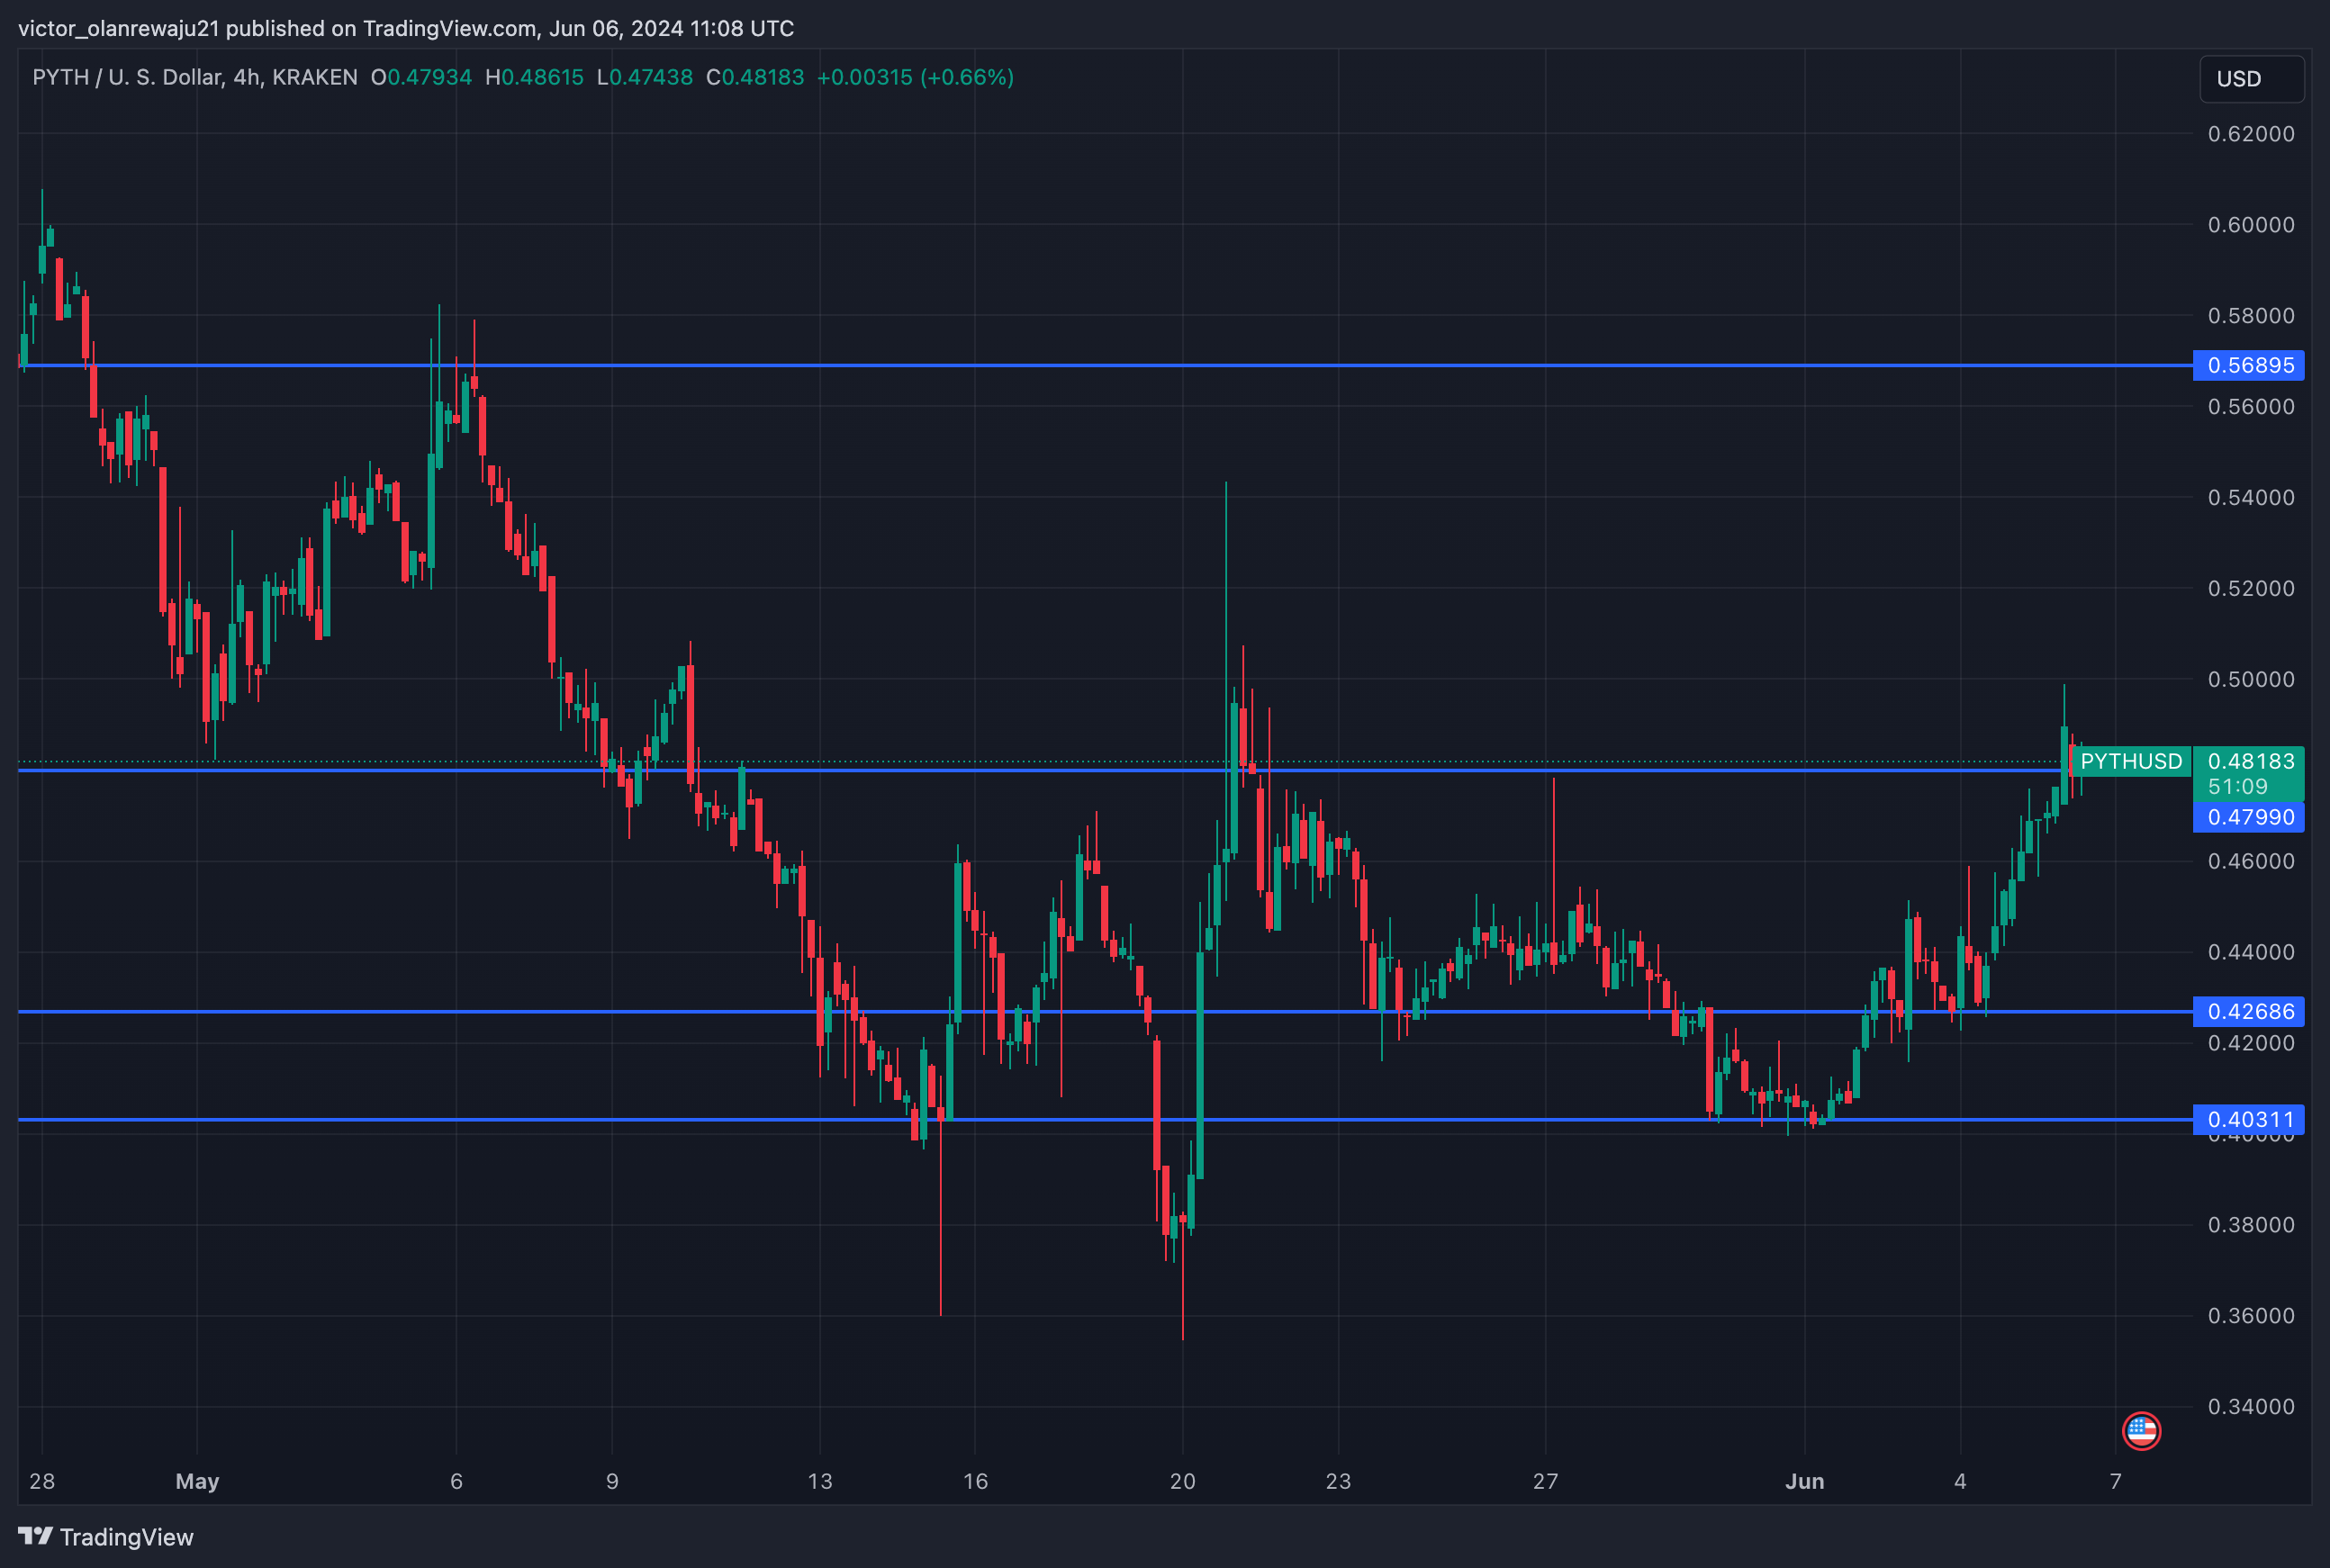Click the +0.00315 (+0.66%) change value

pos(915,77)
